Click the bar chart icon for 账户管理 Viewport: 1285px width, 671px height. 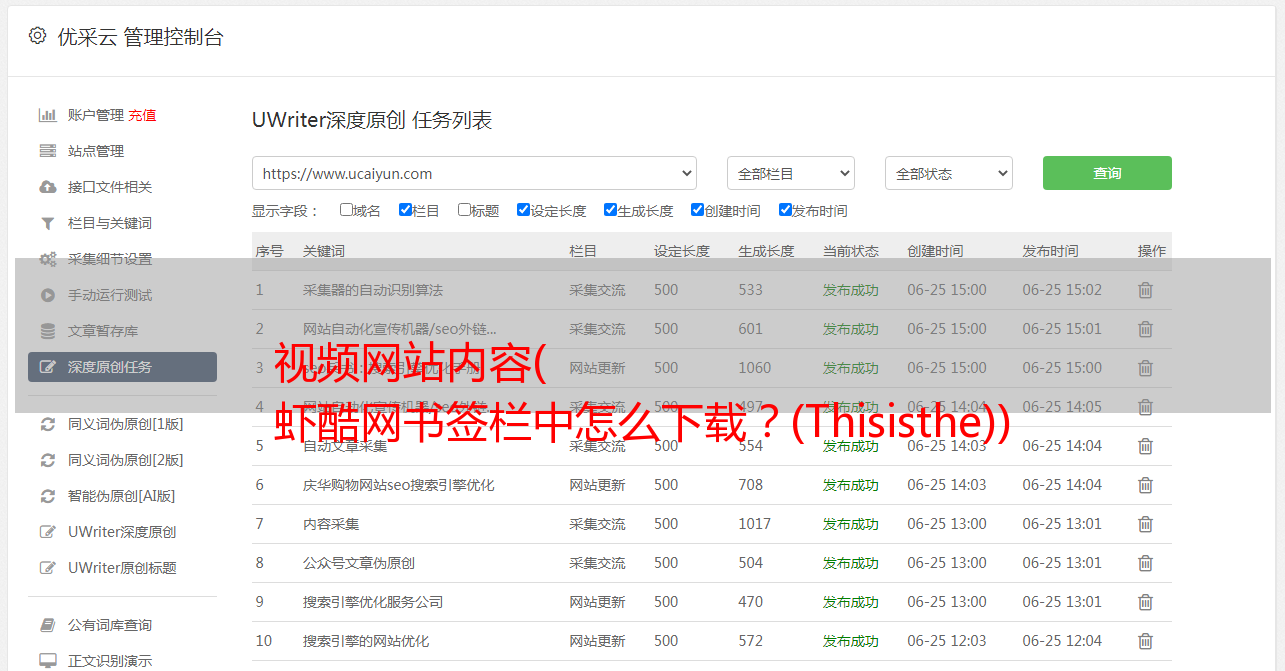pyautogui.click(x=47, y=115)
